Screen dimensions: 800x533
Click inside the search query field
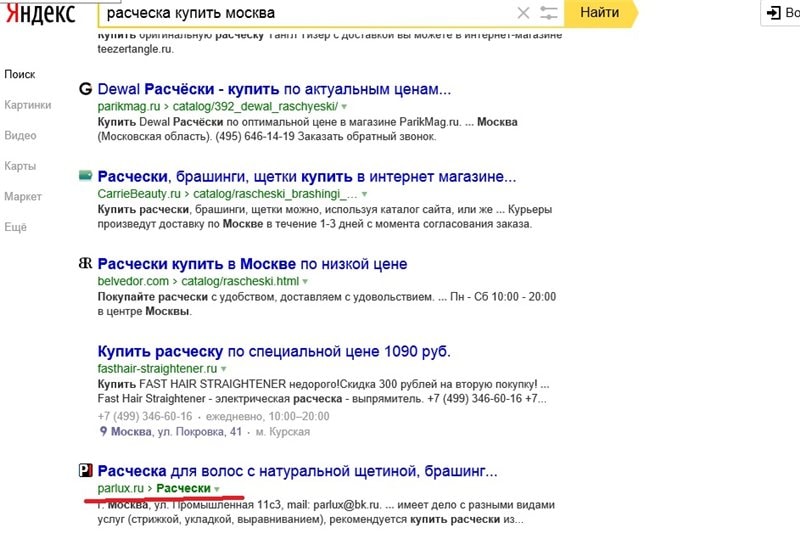coord(300,13)
